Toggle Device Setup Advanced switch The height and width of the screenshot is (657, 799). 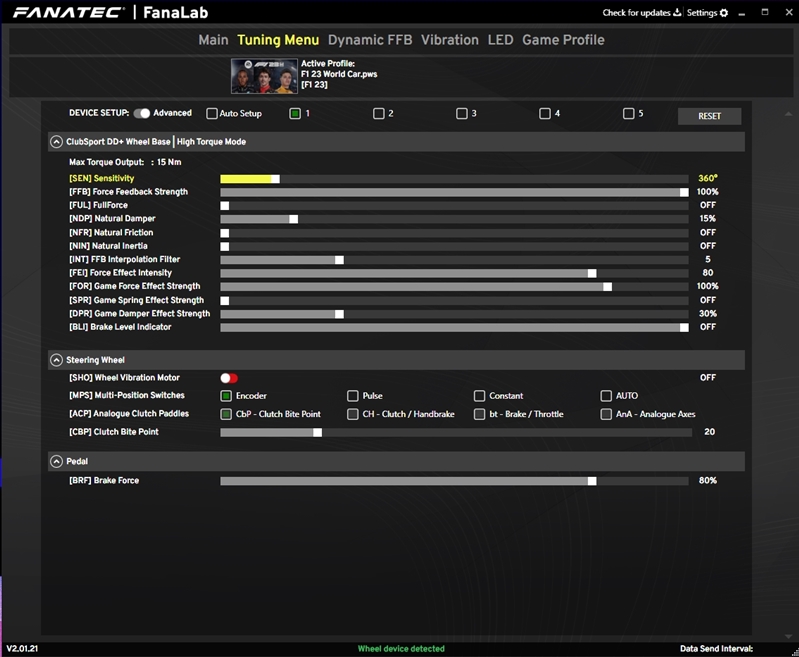141,114
